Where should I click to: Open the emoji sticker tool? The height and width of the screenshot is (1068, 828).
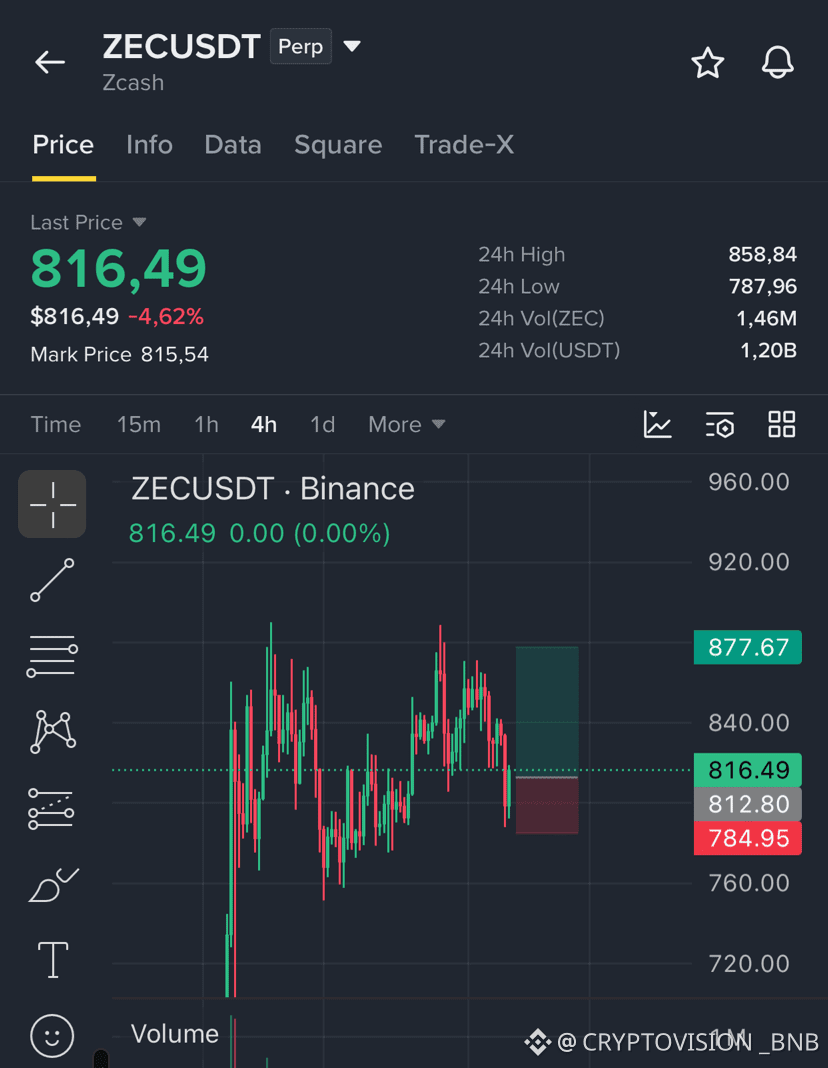(52, 1036)
